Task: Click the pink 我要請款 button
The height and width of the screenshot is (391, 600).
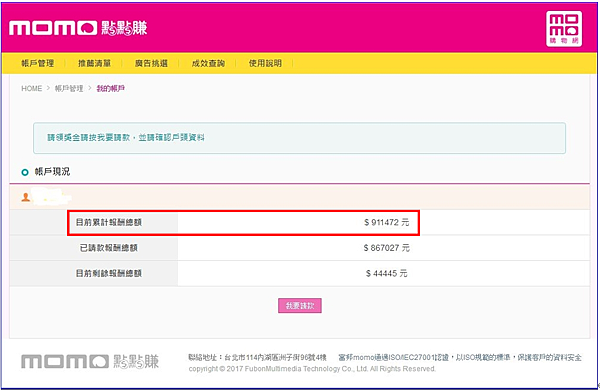Action: click(300, 306)
